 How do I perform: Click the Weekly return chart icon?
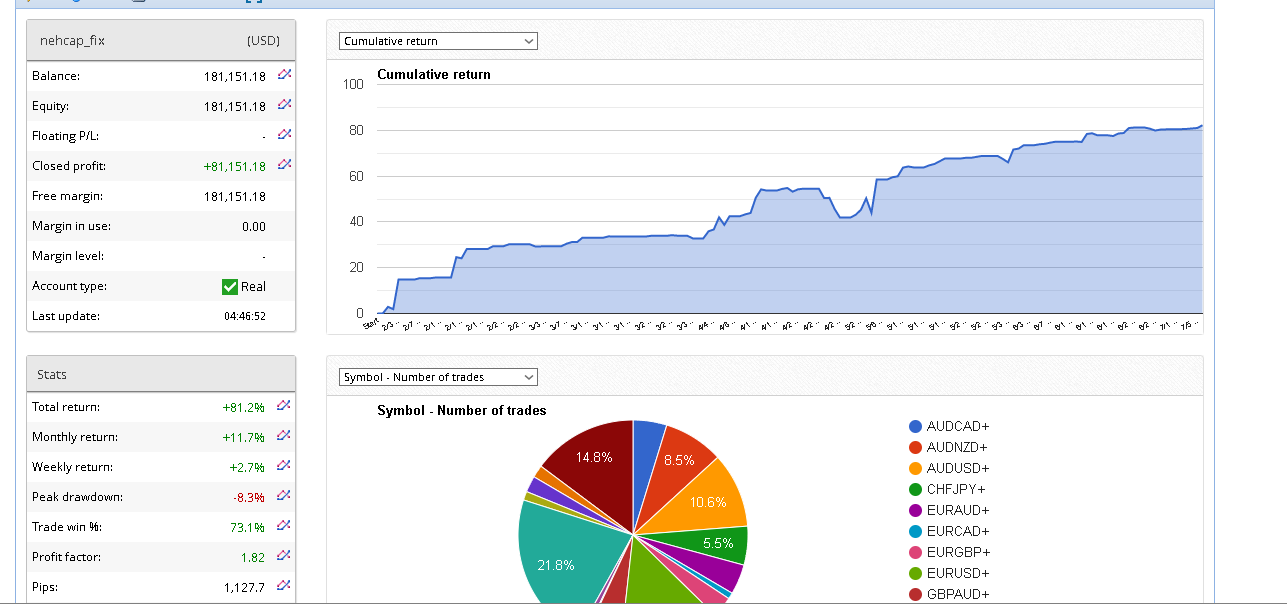click(285, 466)
